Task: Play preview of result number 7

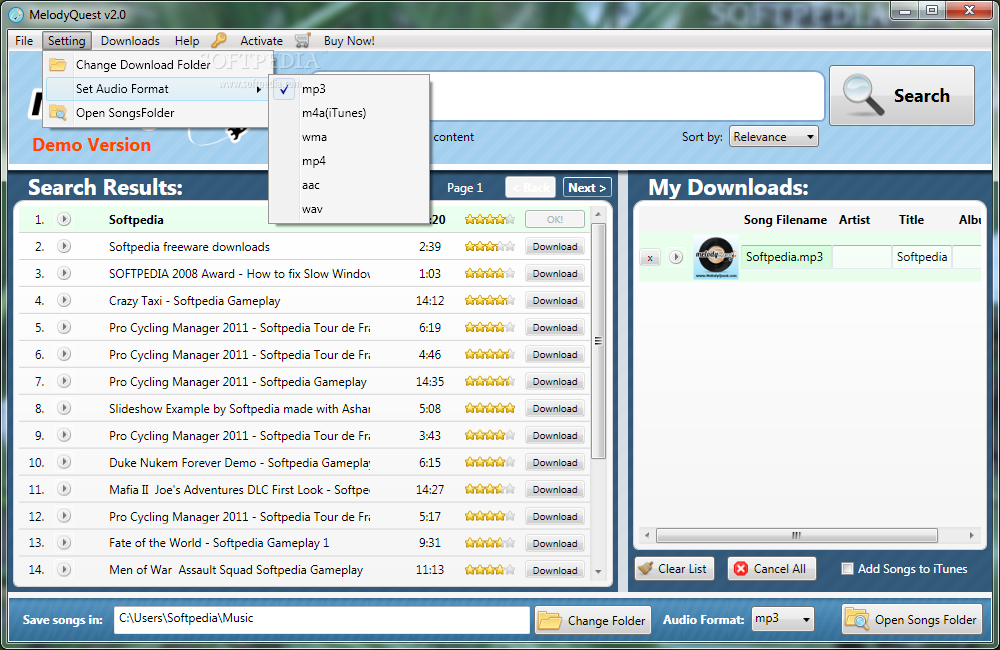Action: (x=64, y=381)
